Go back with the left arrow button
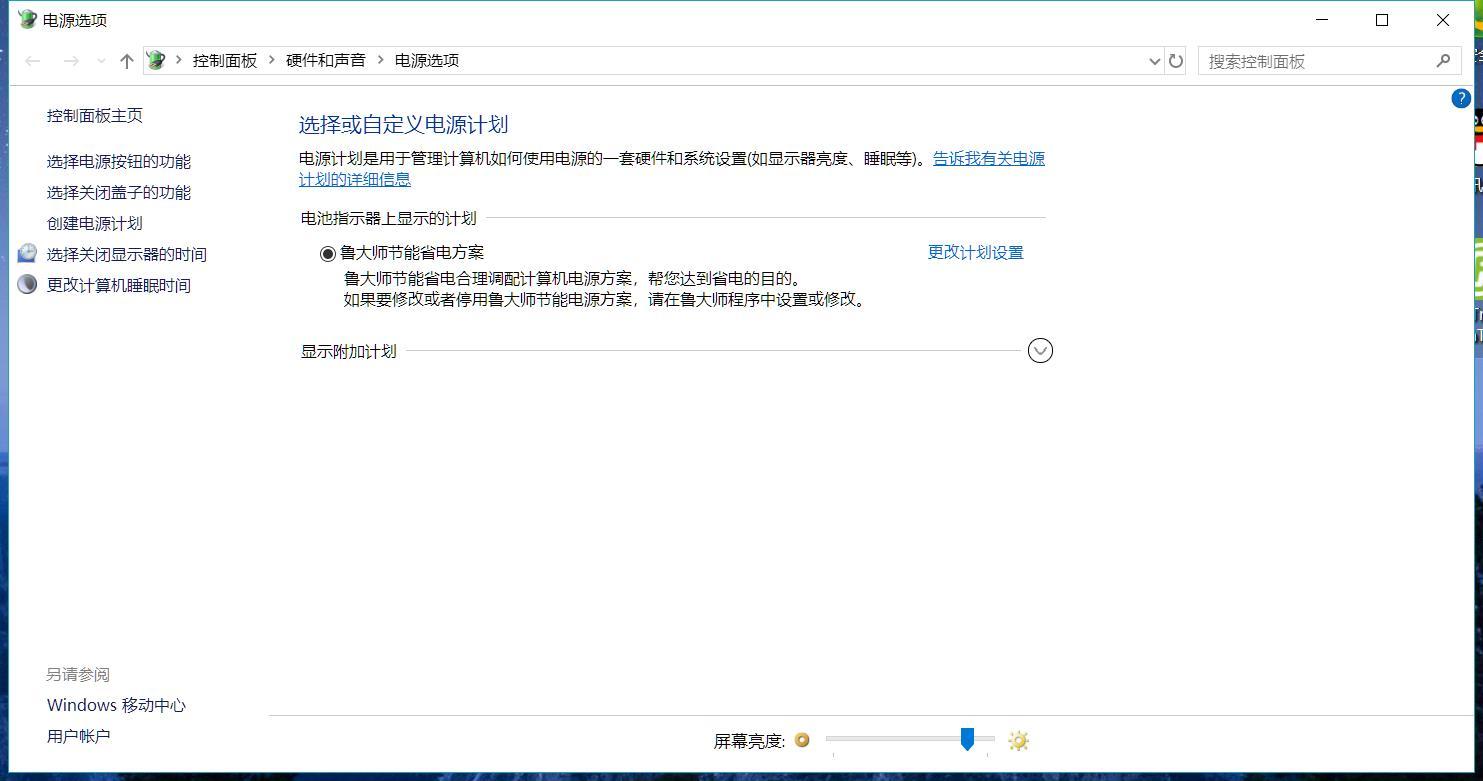 coord(33,61)
